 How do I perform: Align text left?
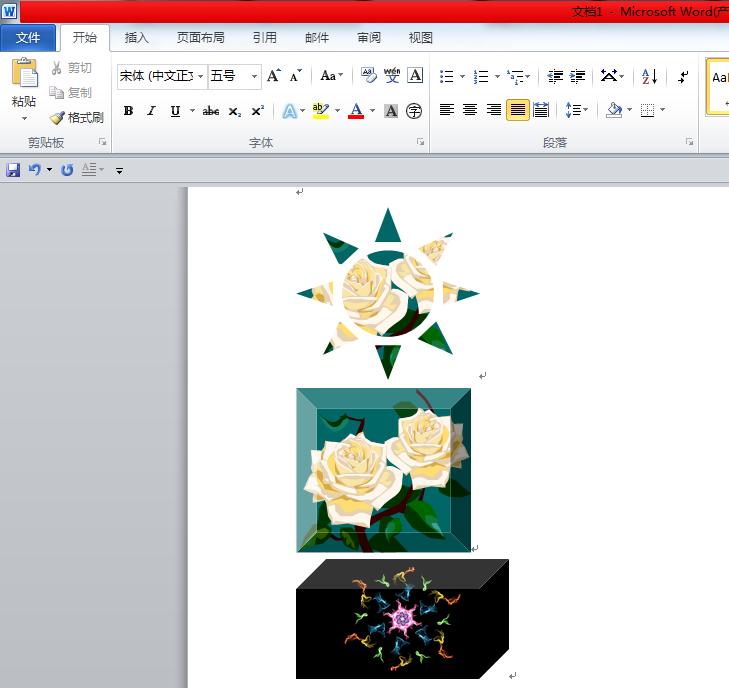tap(447, 110)
